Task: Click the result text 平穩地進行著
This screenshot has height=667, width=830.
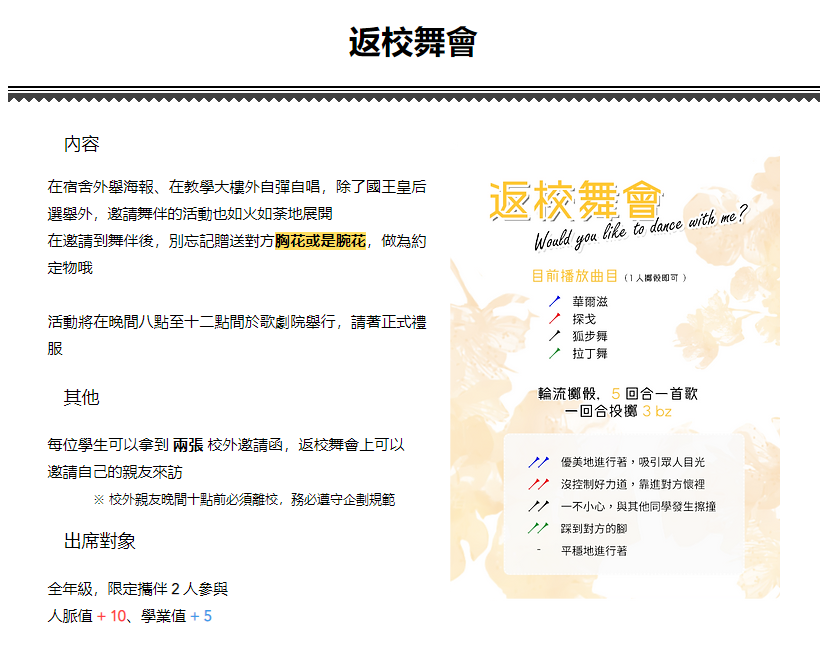Action: coord(594,551)
